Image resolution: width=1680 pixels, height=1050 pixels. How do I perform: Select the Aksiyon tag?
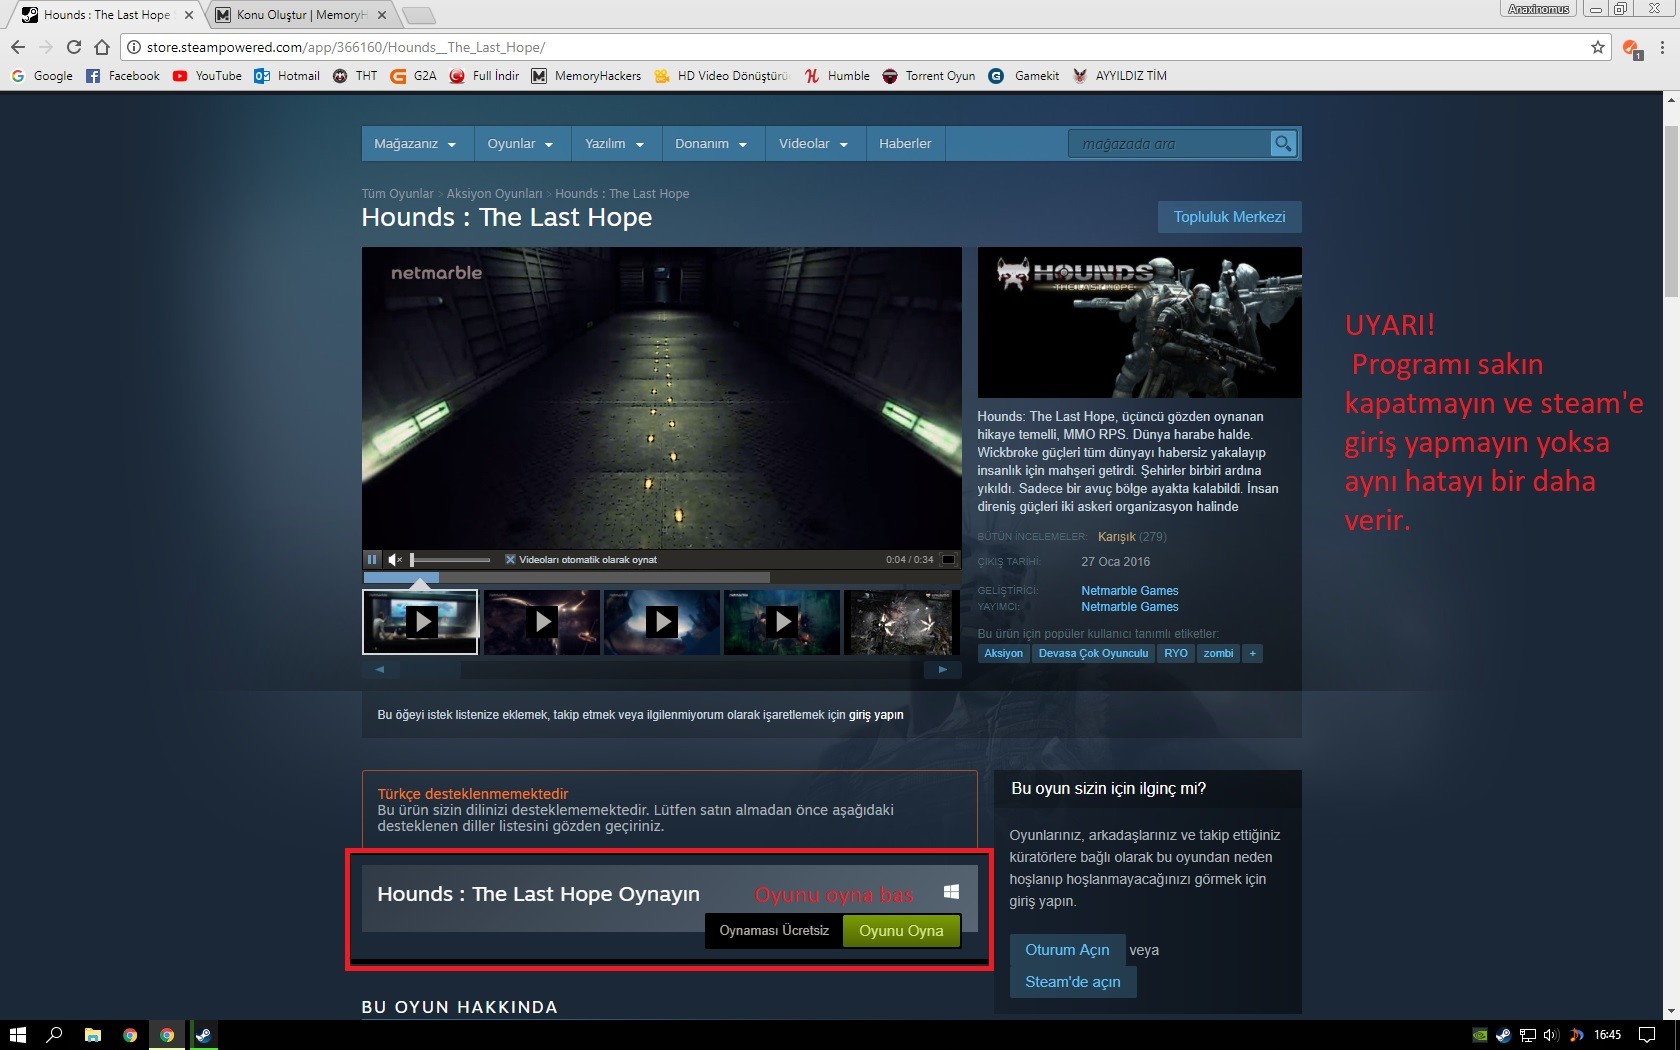(1003, 654)
